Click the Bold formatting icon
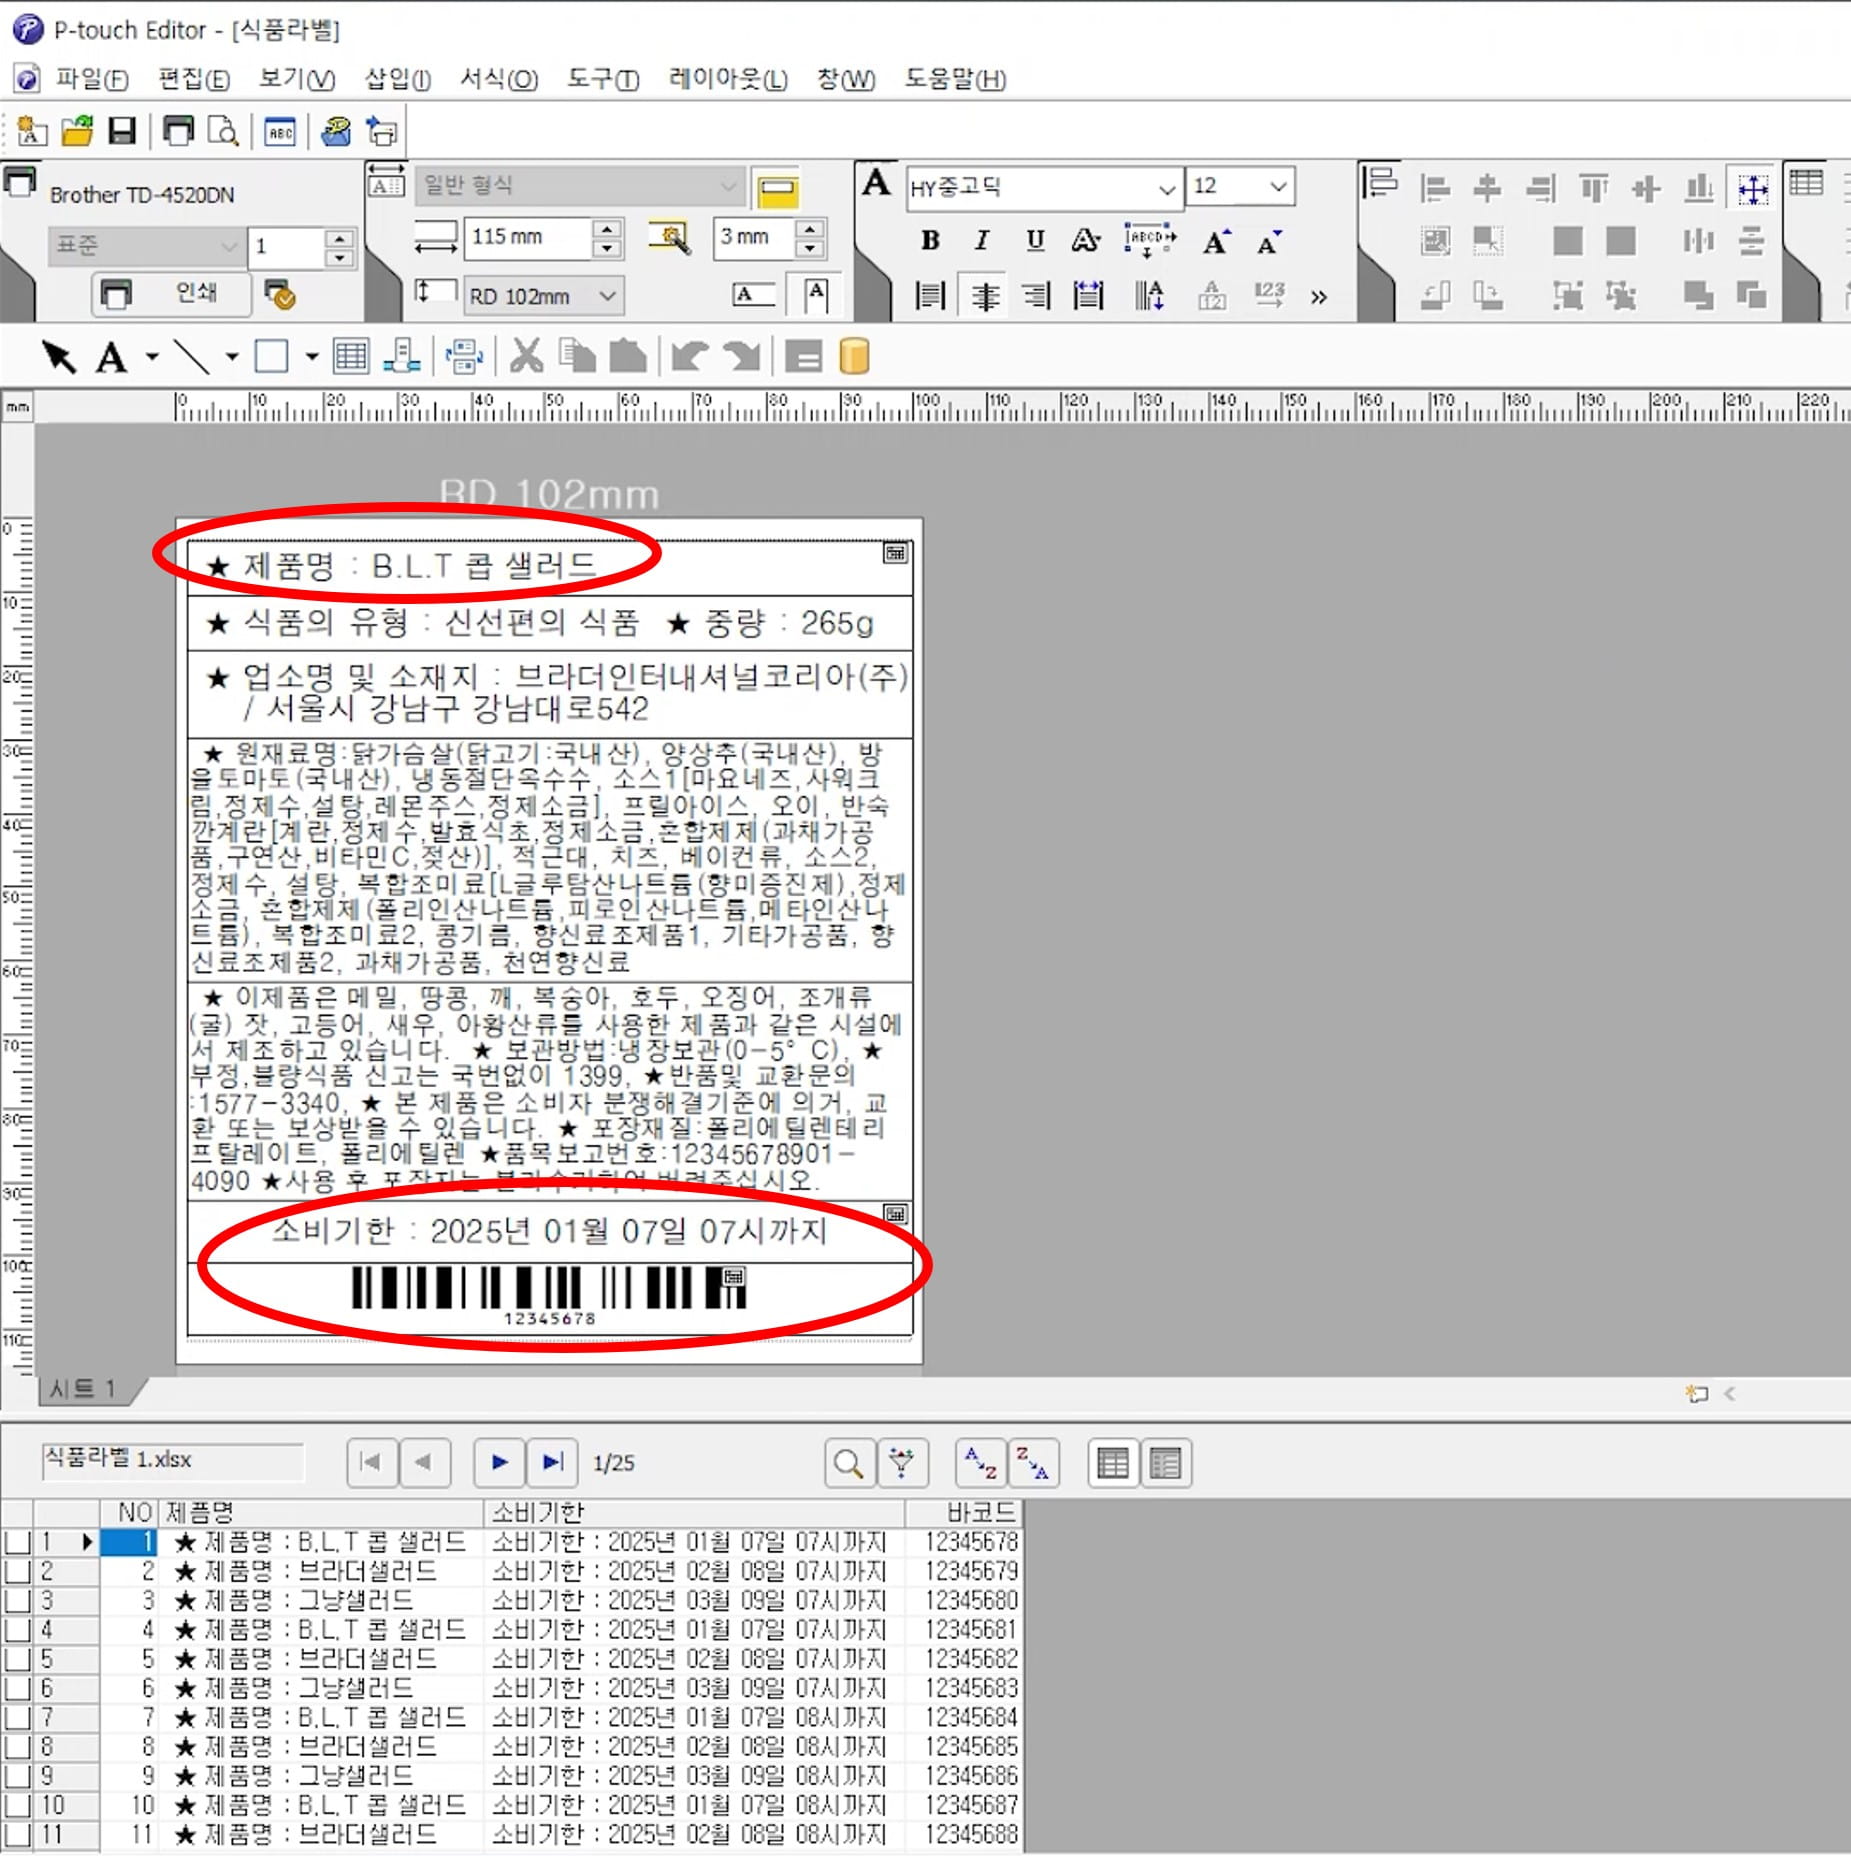The image size is (1851, 1857). [930, 240]
